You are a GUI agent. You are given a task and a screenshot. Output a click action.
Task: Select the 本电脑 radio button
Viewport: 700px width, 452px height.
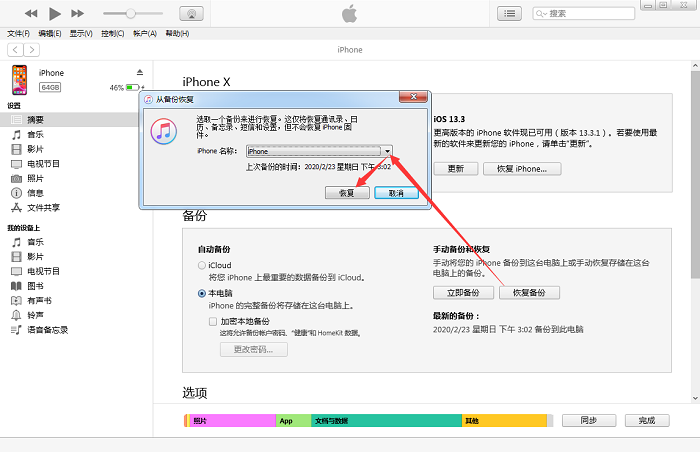(202, 293)
